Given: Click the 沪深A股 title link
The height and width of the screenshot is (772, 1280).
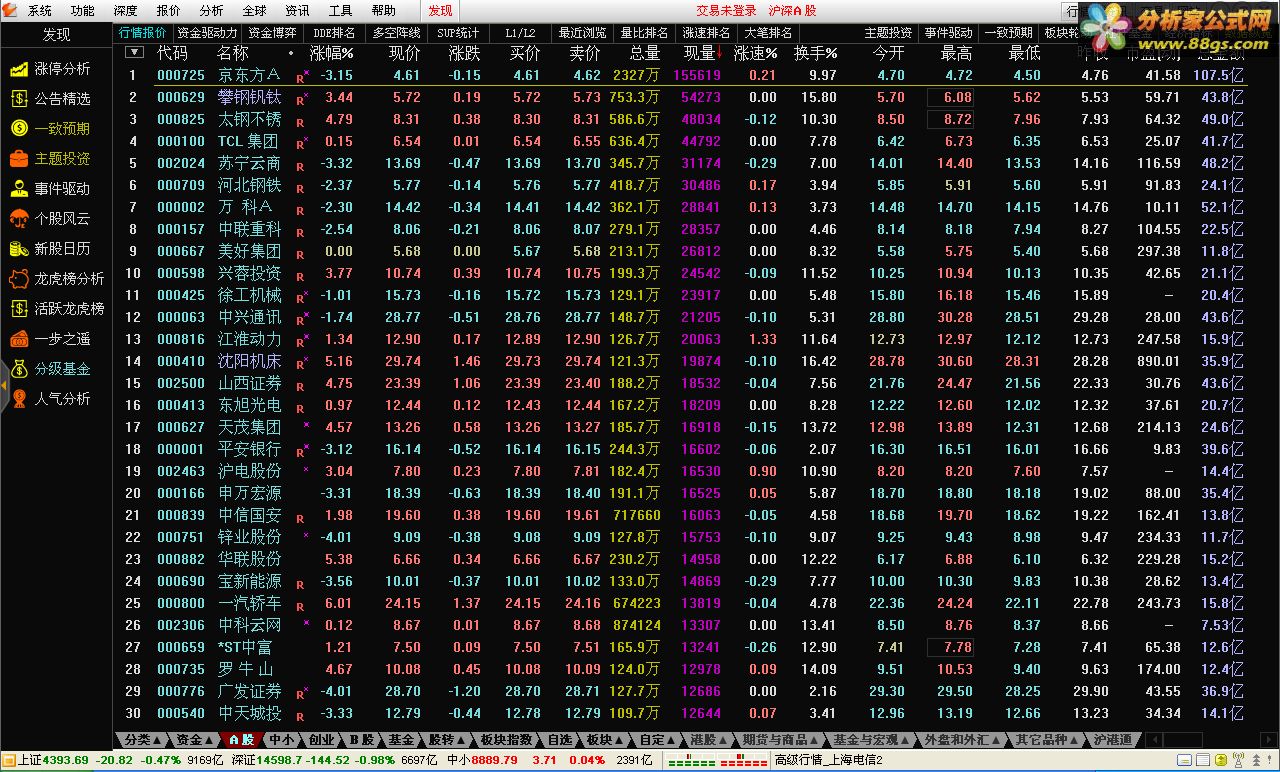Looking at the screenshot, I should [x=793, y=11].
